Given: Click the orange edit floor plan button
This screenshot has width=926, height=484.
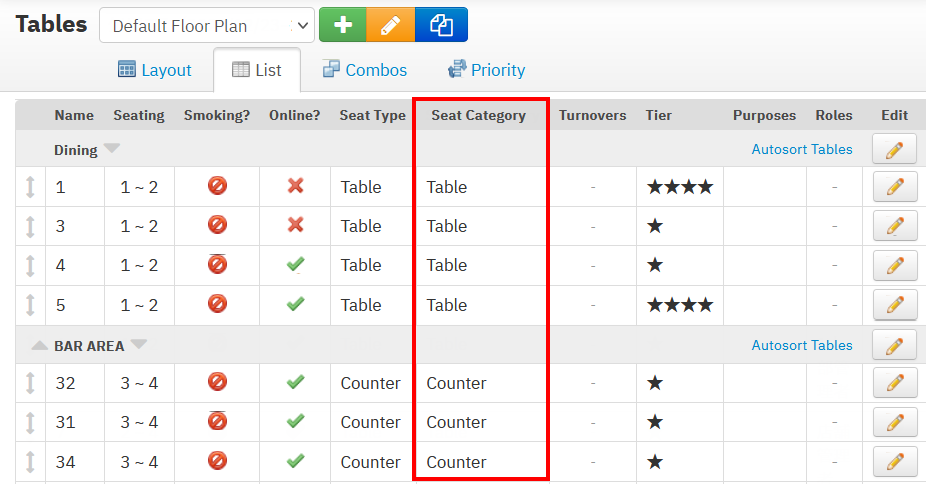Looking at the screenshot, I should click(391, 25).
